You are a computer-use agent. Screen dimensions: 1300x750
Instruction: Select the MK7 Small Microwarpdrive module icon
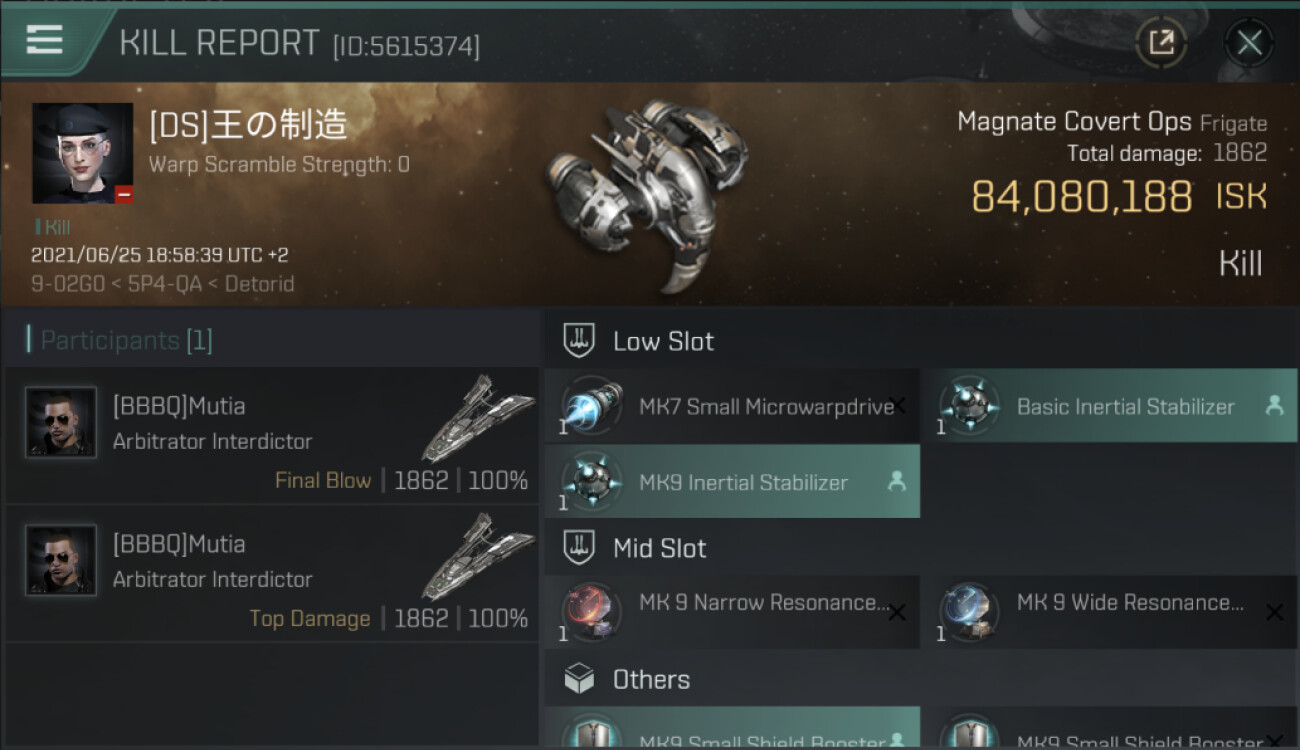click(592, 407)
